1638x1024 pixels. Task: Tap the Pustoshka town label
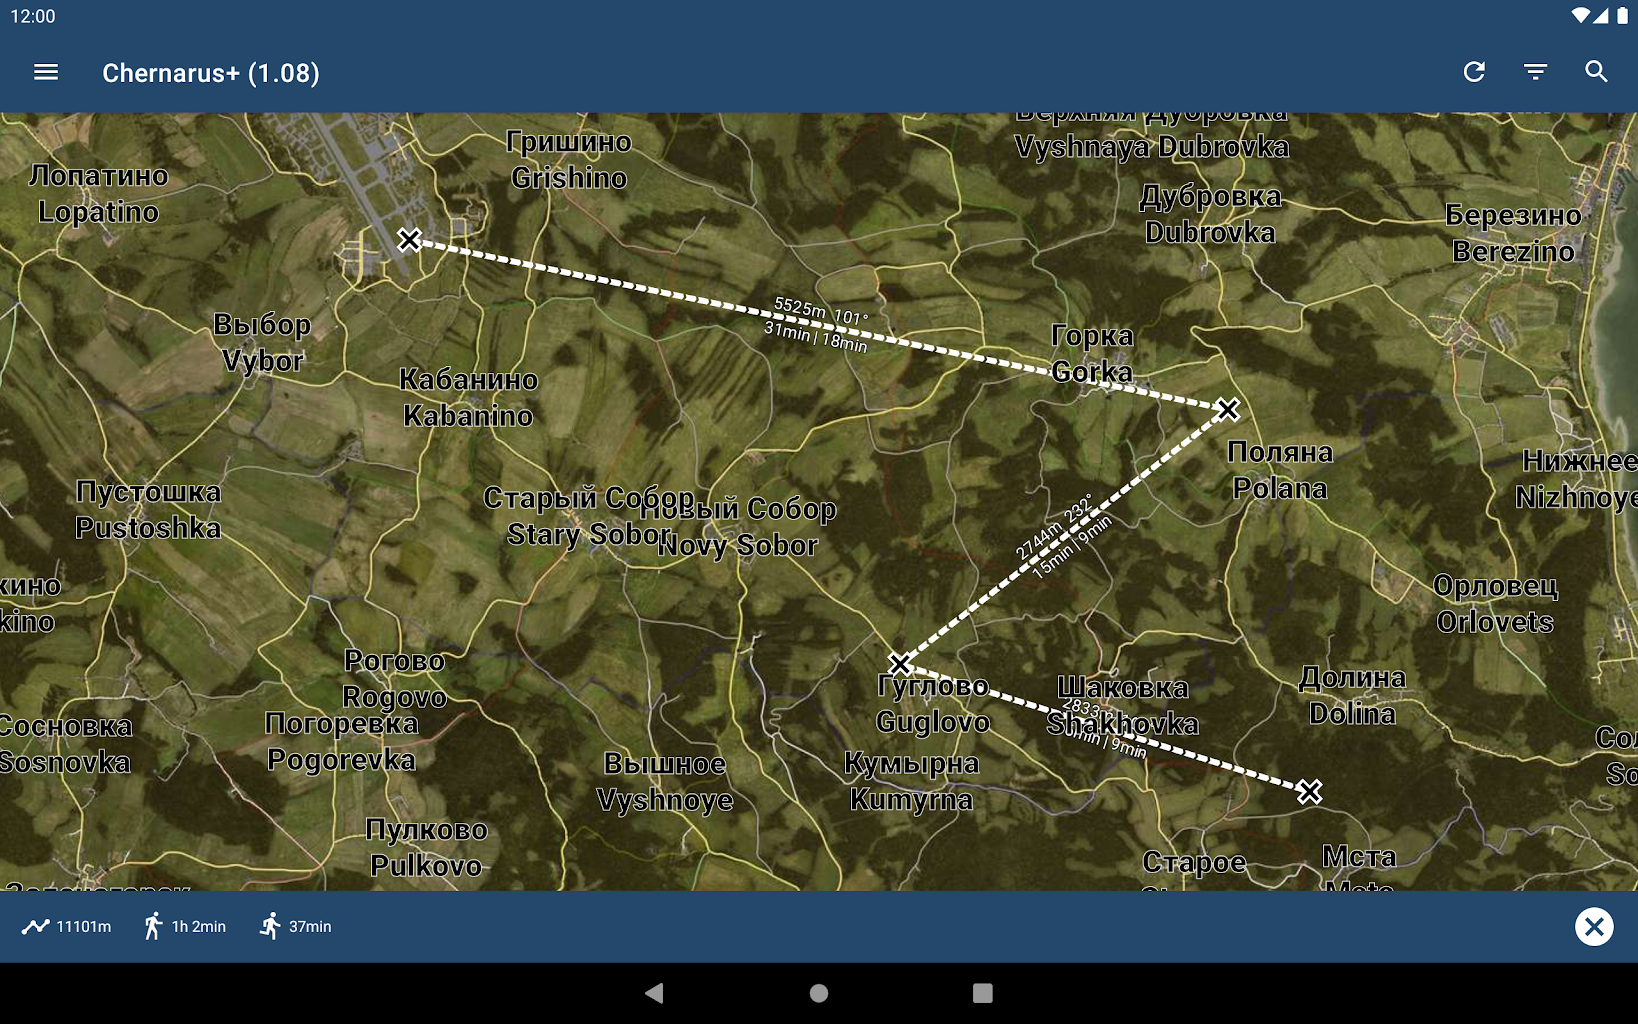coord(148,510)
